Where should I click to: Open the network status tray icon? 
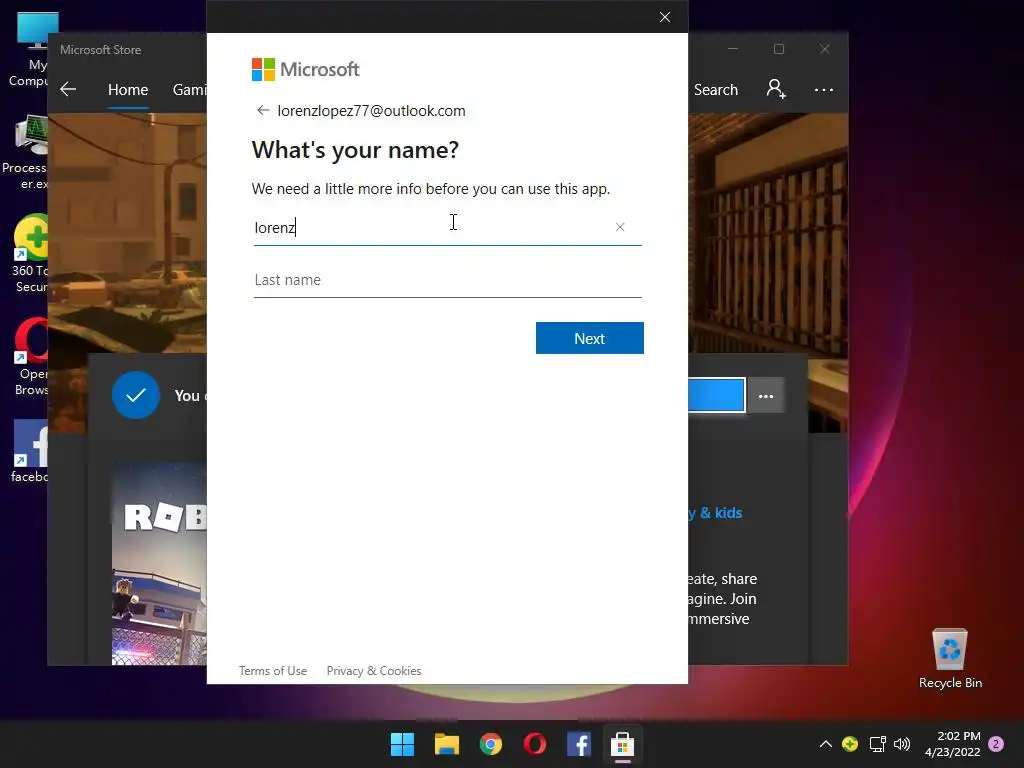point(877,744)
